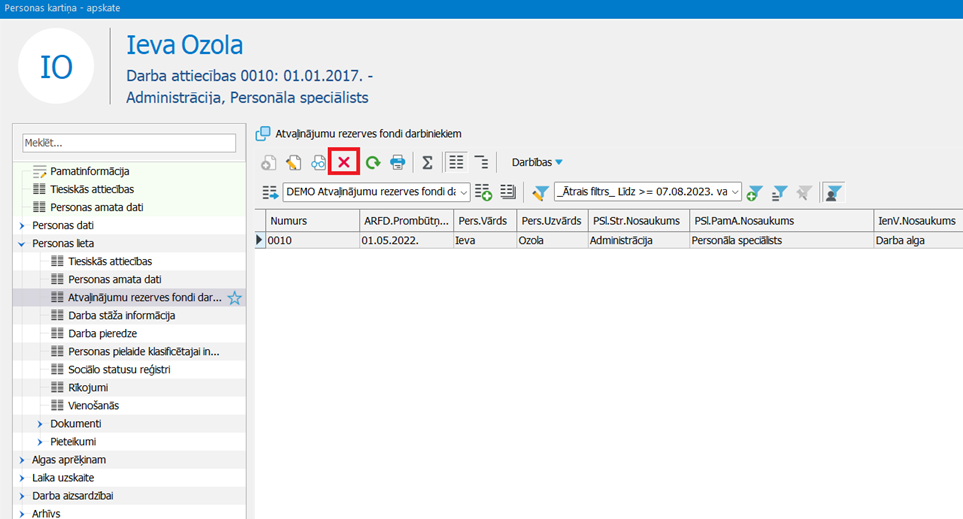
Task: Click the add new record icon
Action: pyautogui.click(x=268, y=163)
